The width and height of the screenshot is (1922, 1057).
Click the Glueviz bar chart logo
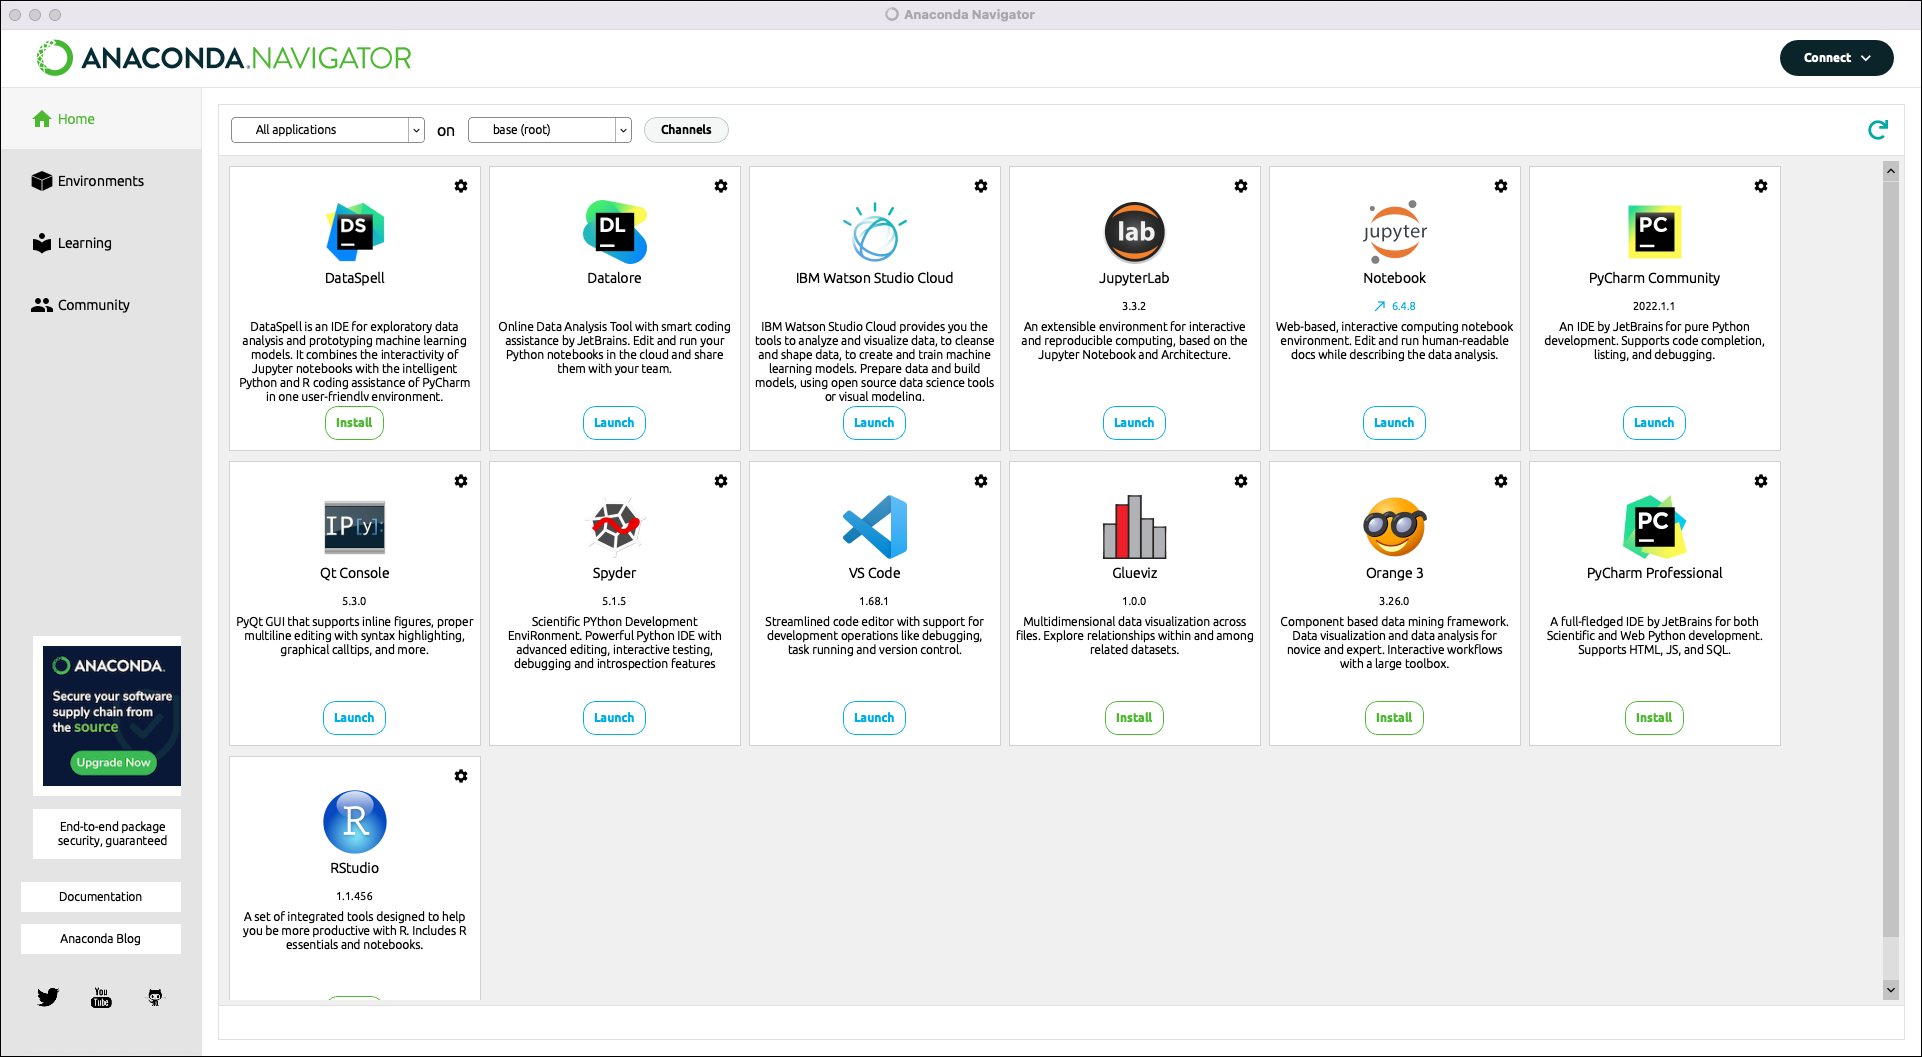pos(1135,526)
